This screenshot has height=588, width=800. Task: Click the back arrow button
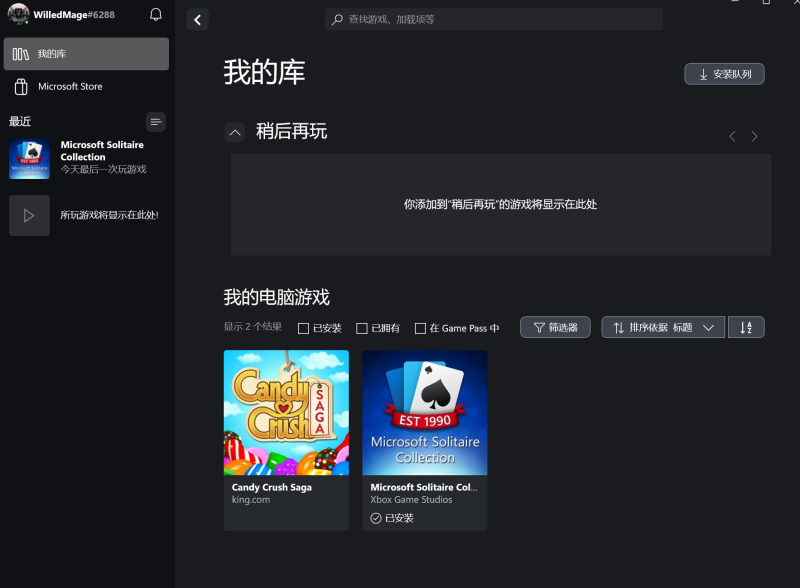(x=198, y=20)
